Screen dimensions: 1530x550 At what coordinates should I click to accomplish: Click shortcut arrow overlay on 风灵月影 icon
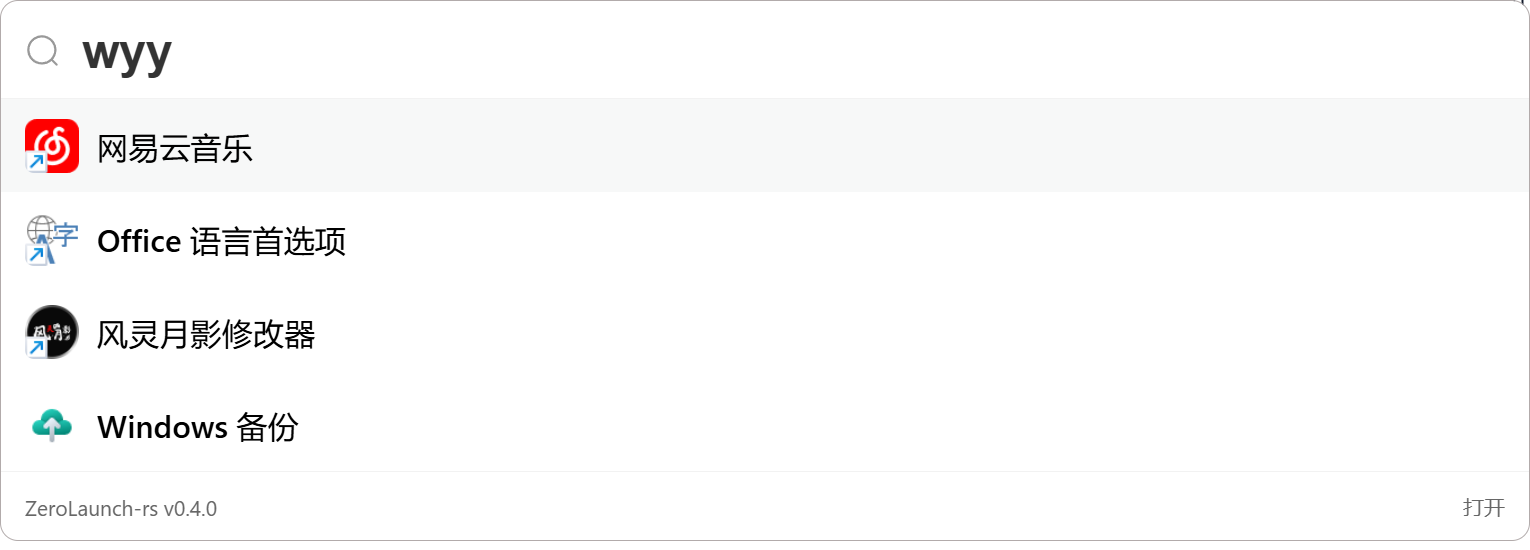[x=36, y=348]
